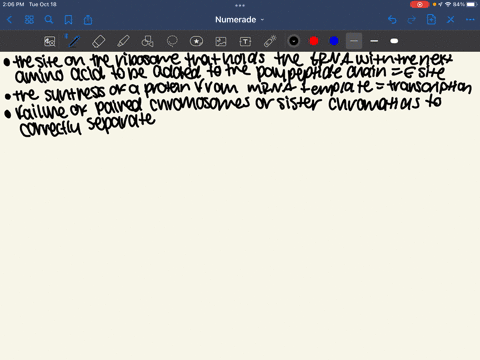Bookmark the current page
Image resolution: width=480 pixels, height=360 pixels.
(x=68, y=20)
